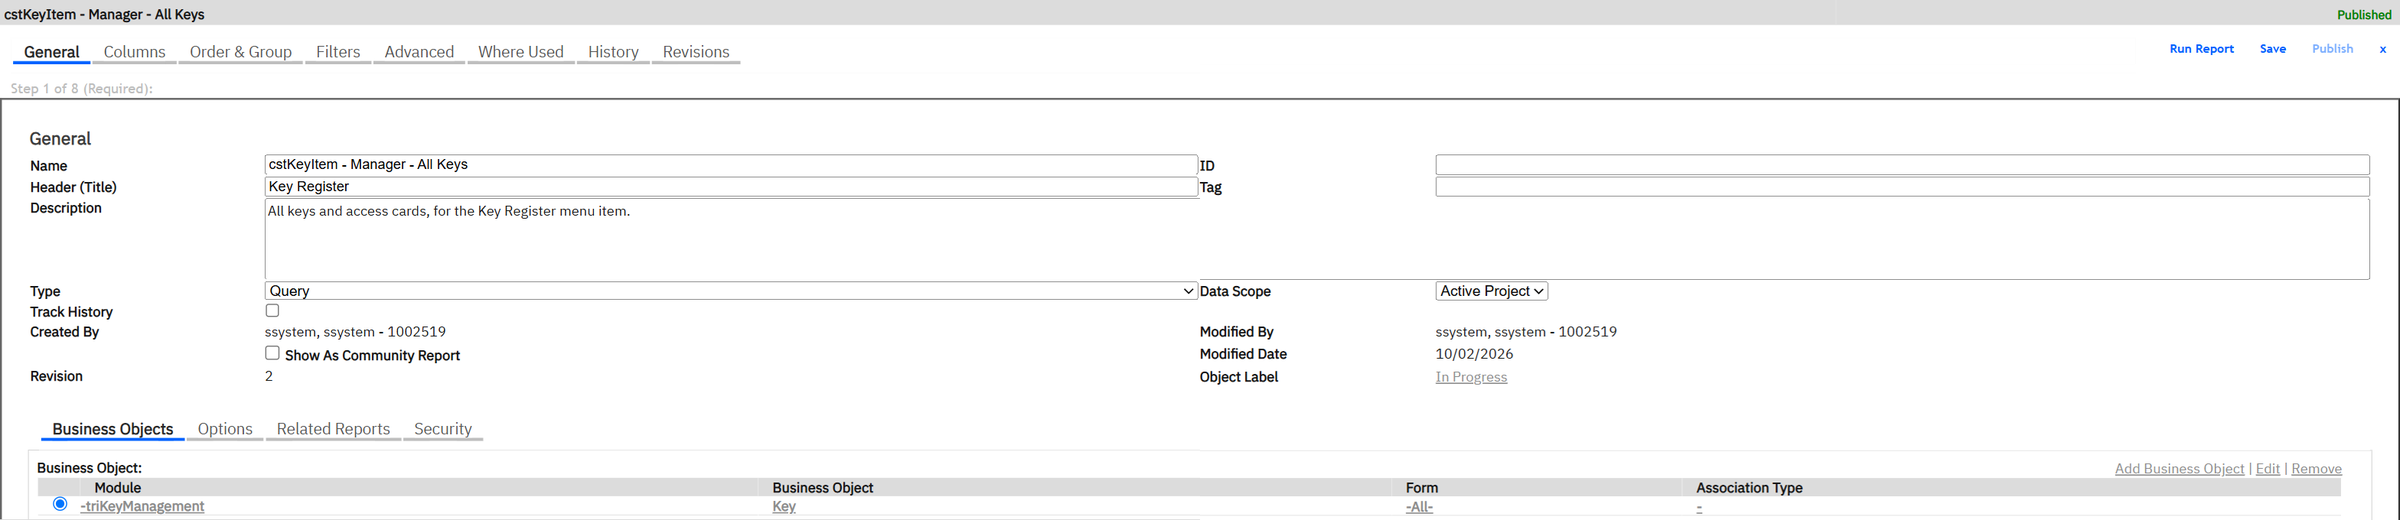
Task: Click into the Description text area
Action: click(1317, 239)
